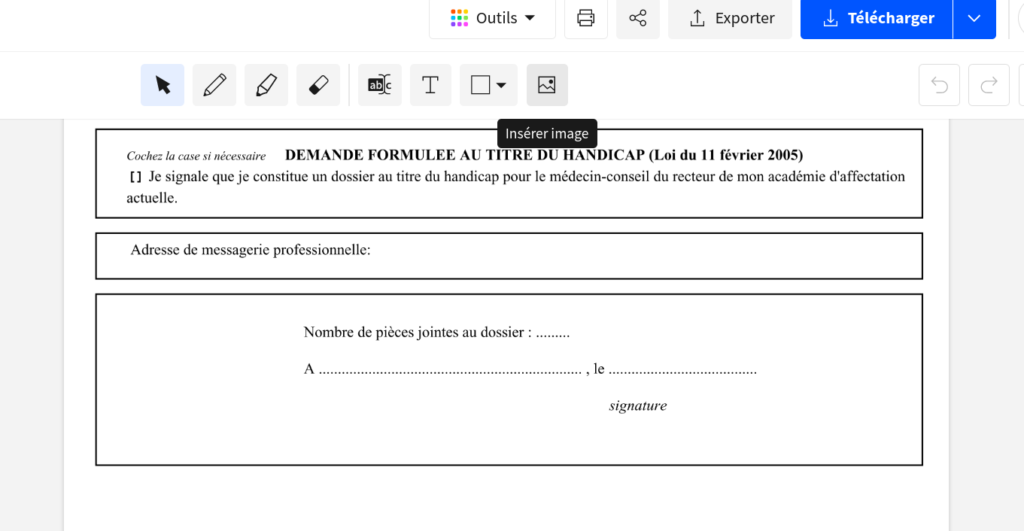Select the pencil drawing tool
This screenshot has width=1024, height=531.
pos(214,85)
